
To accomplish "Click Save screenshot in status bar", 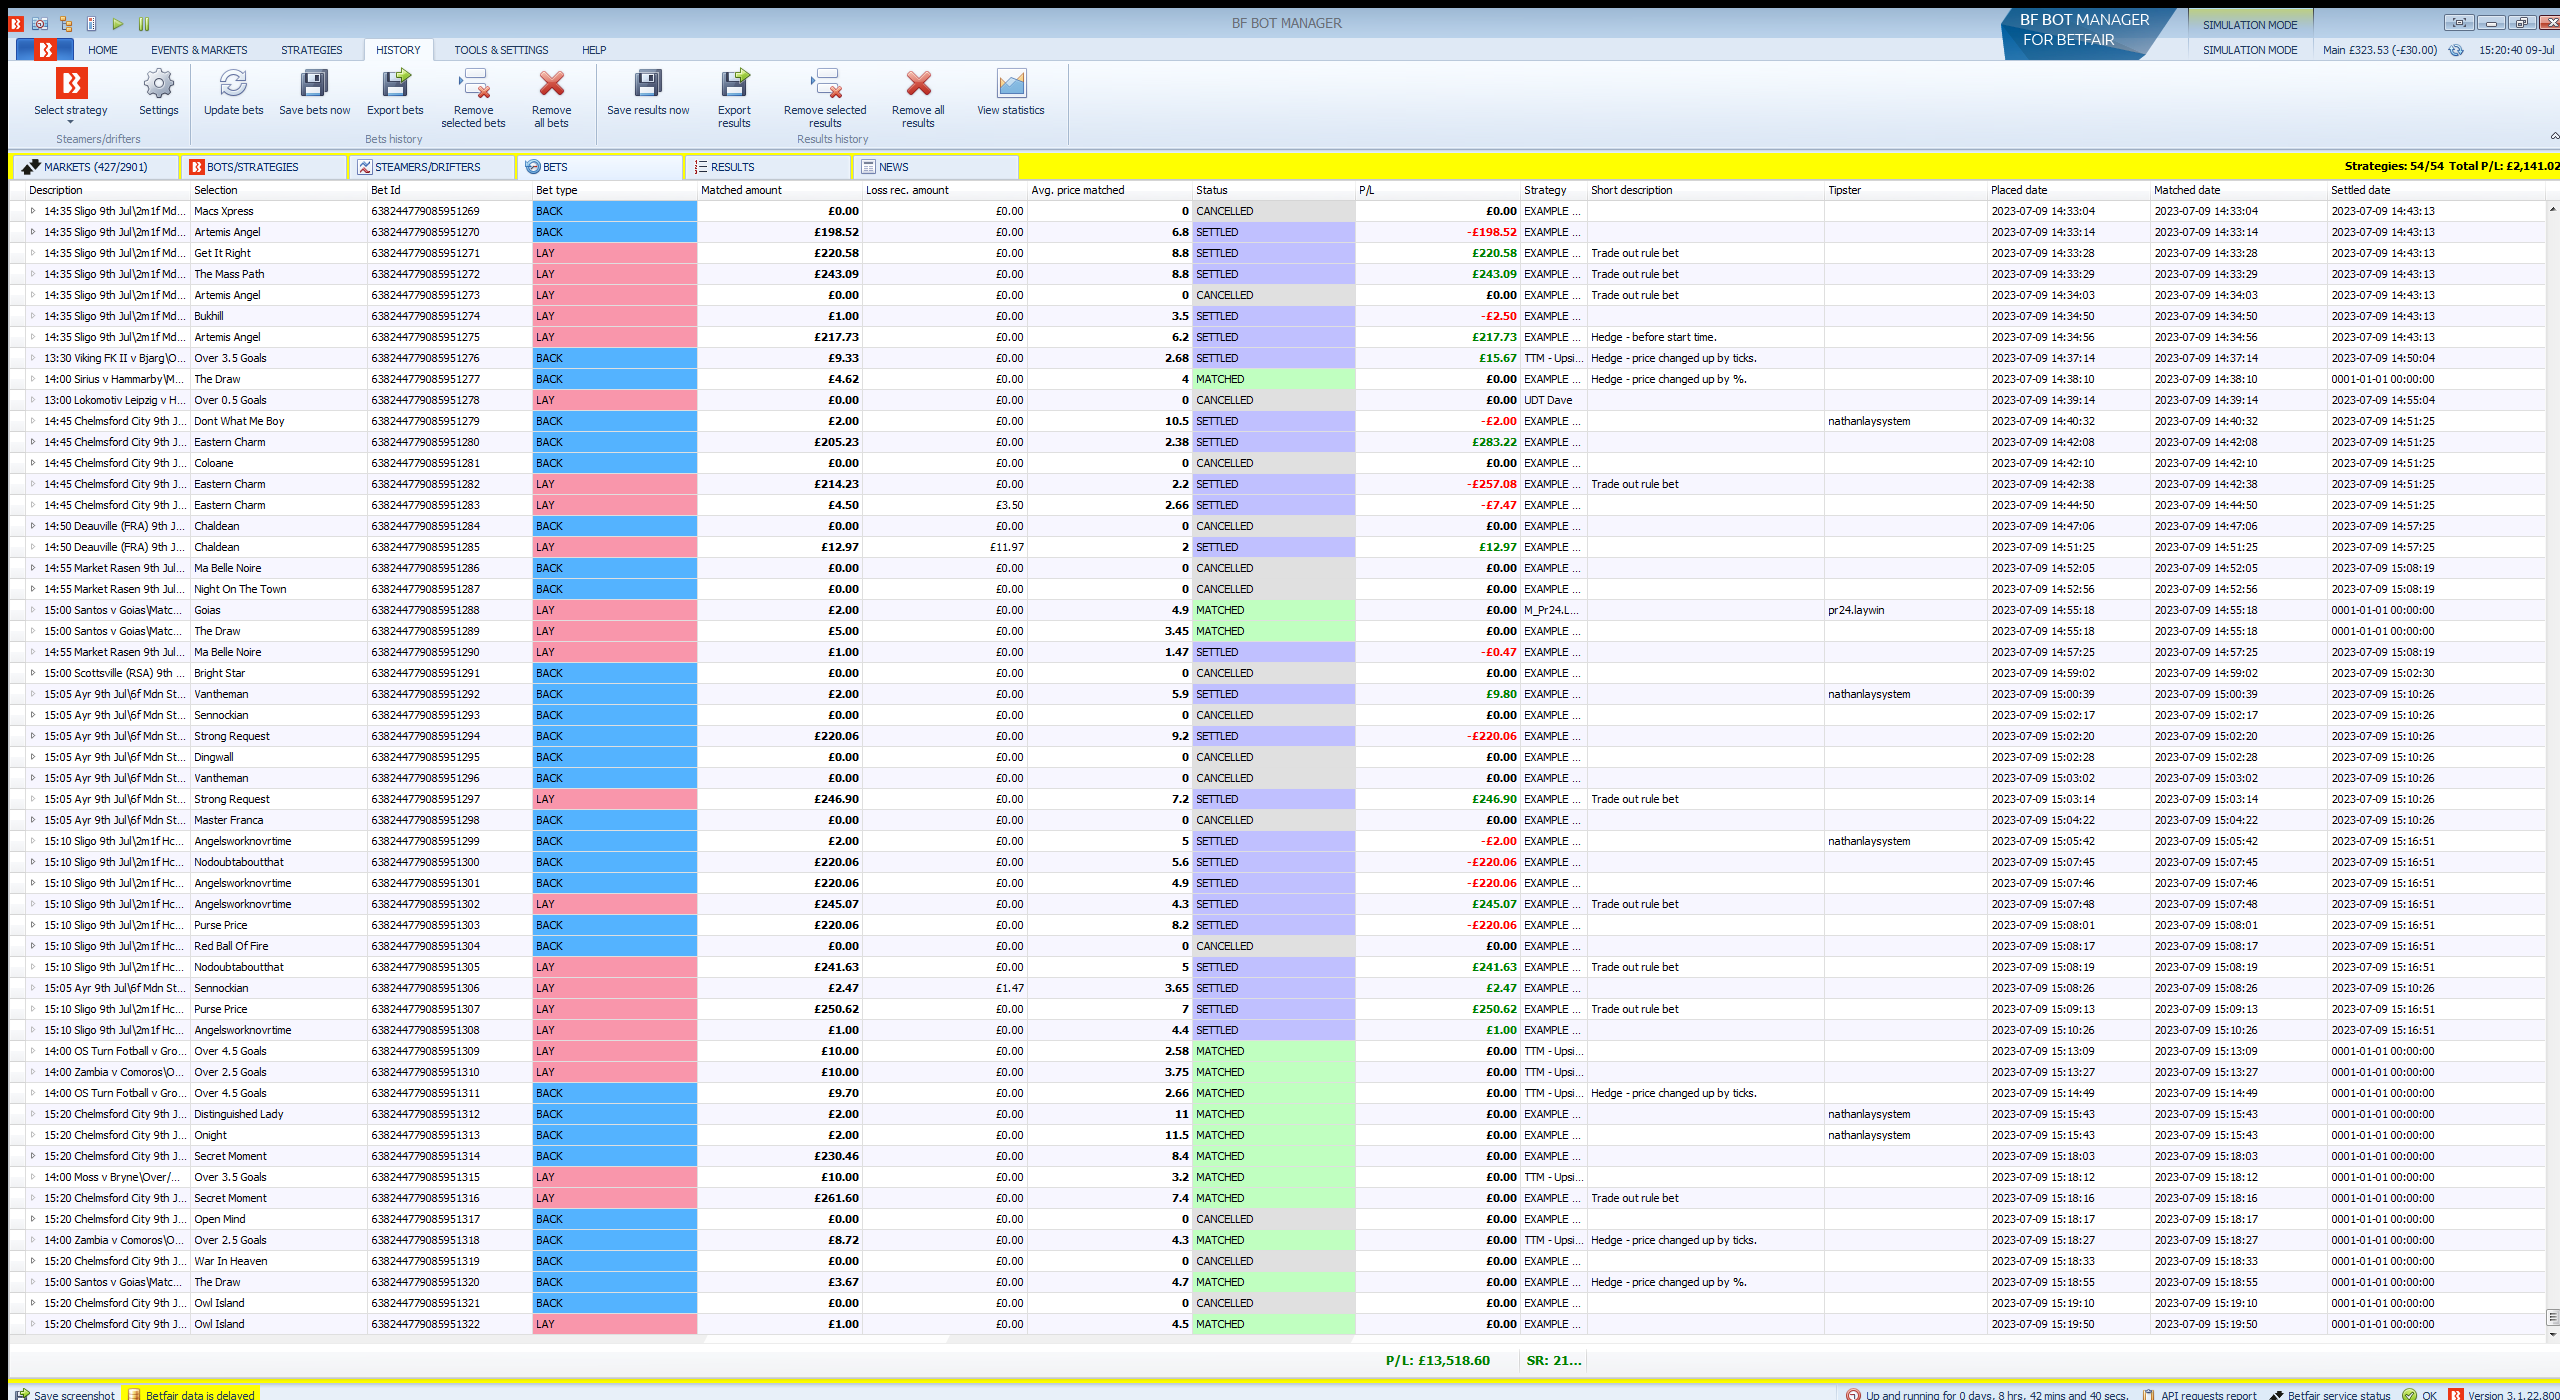I will coord(65,1394).
